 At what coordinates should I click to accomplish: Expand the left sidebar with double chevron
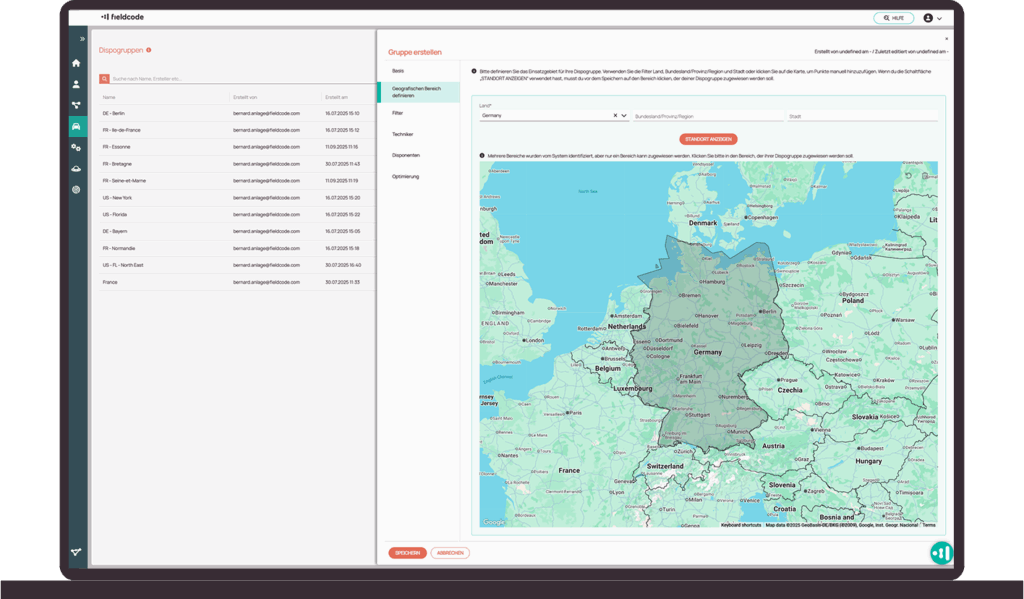tap(82, 39)
